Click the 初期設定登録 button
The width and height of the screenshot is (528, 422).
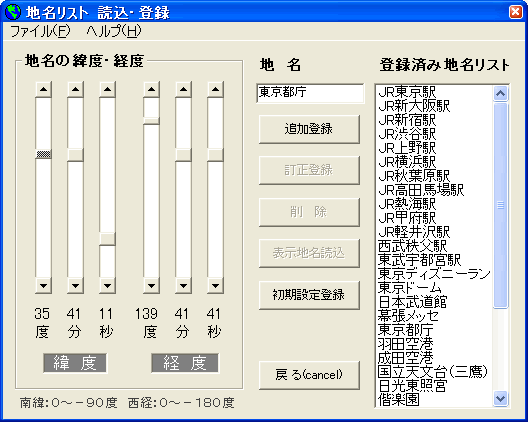(309, 295)
